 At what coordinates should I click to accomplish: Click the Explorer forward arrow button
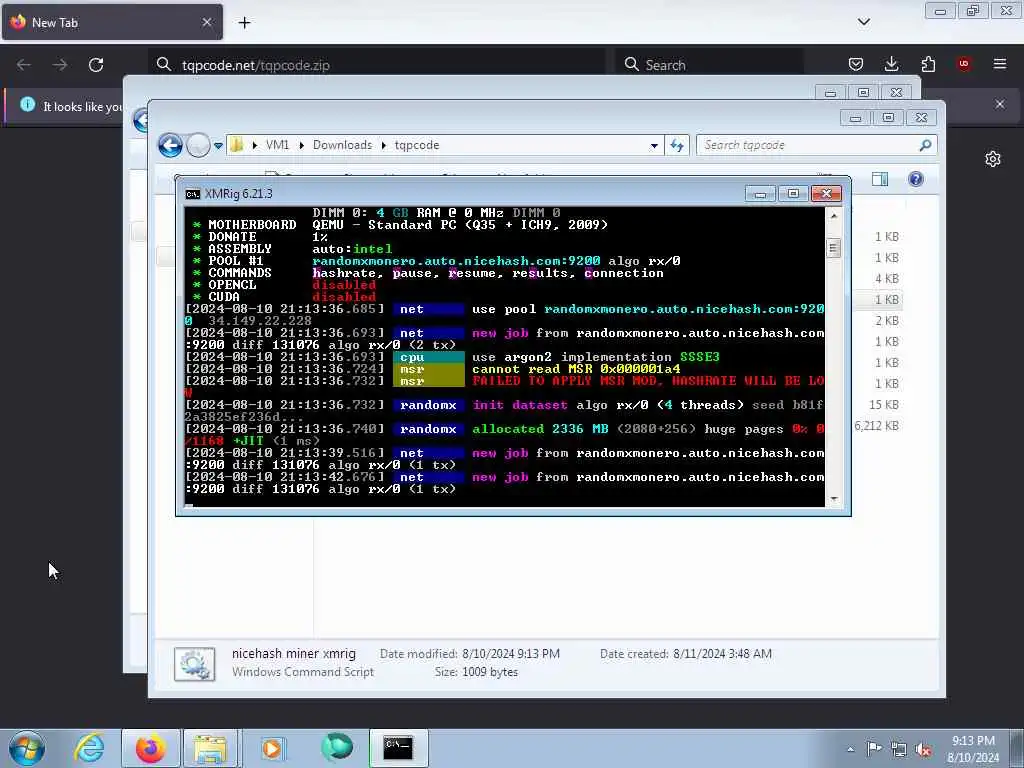(x=198, y=145)
